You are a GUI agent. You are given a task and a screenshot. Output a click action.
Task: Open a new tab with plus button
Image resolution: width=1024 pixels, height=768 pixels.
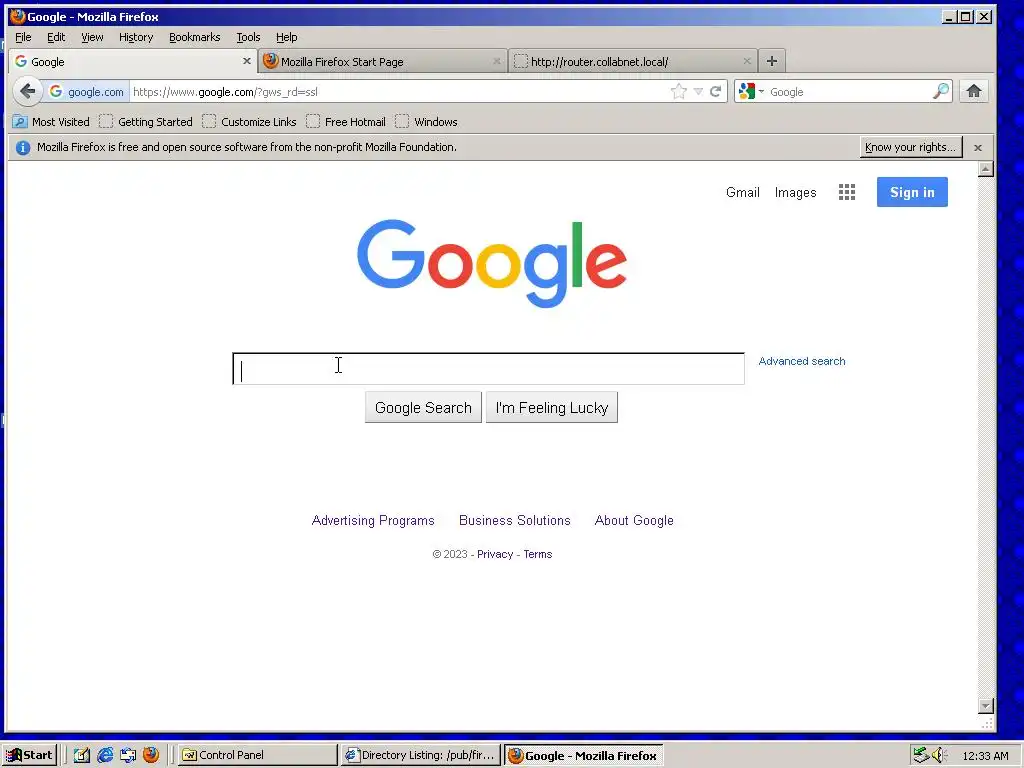tap(772, 61)
